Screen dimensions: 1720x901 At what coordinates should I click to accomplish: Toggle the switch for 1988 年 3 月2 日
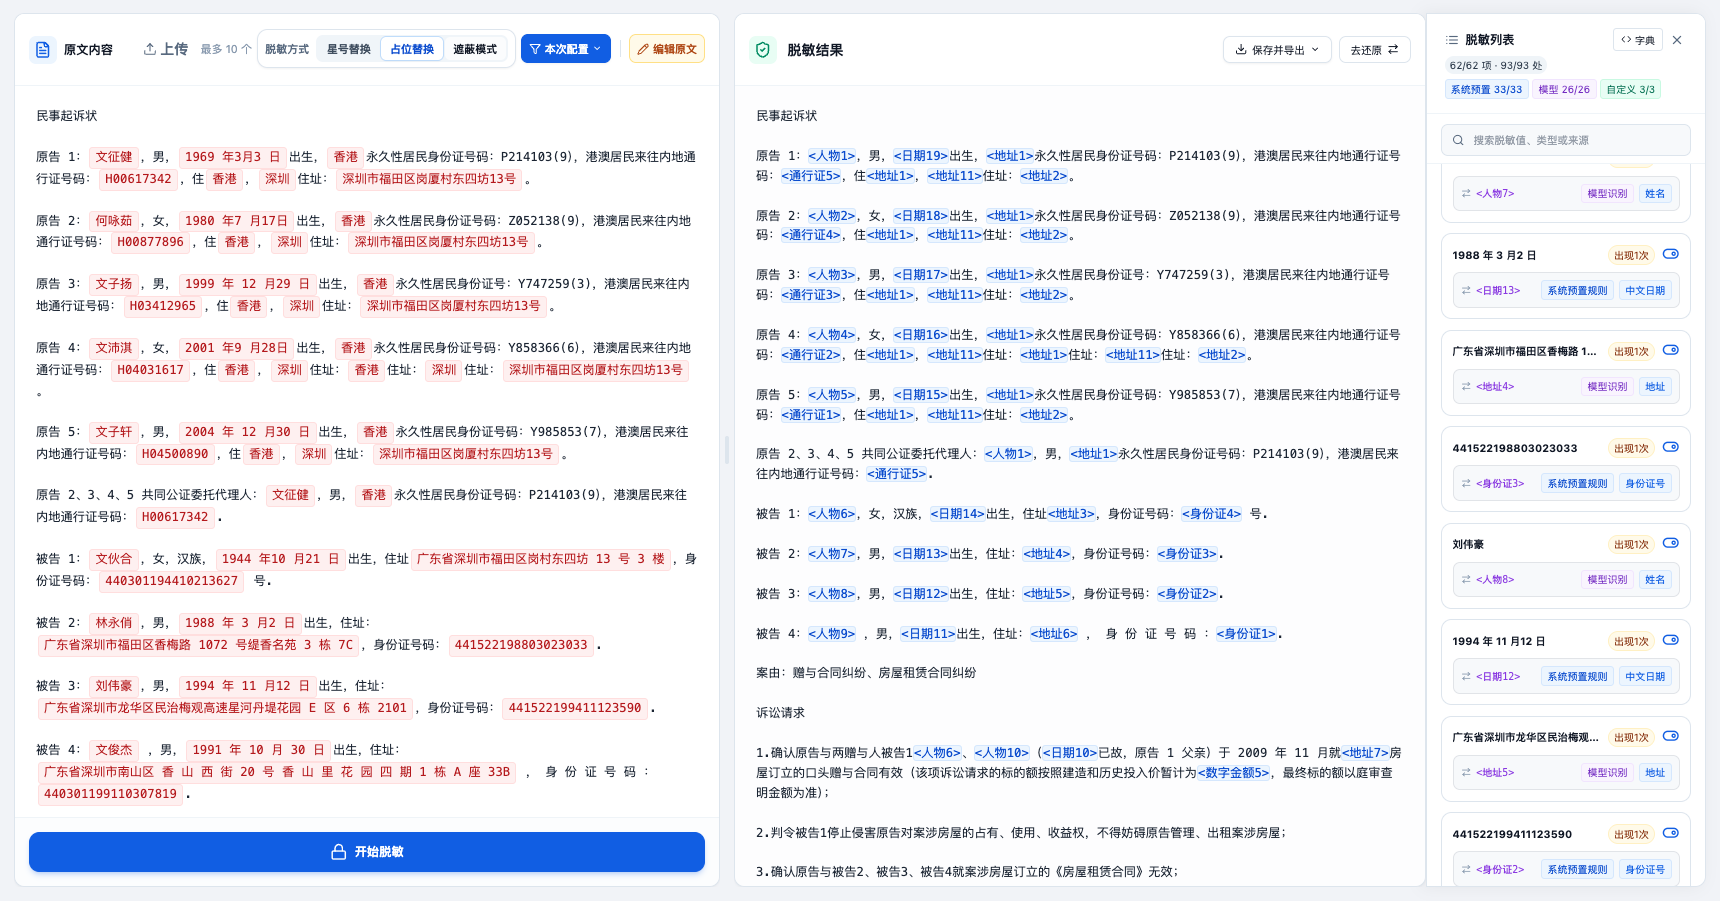point(1671,255)
